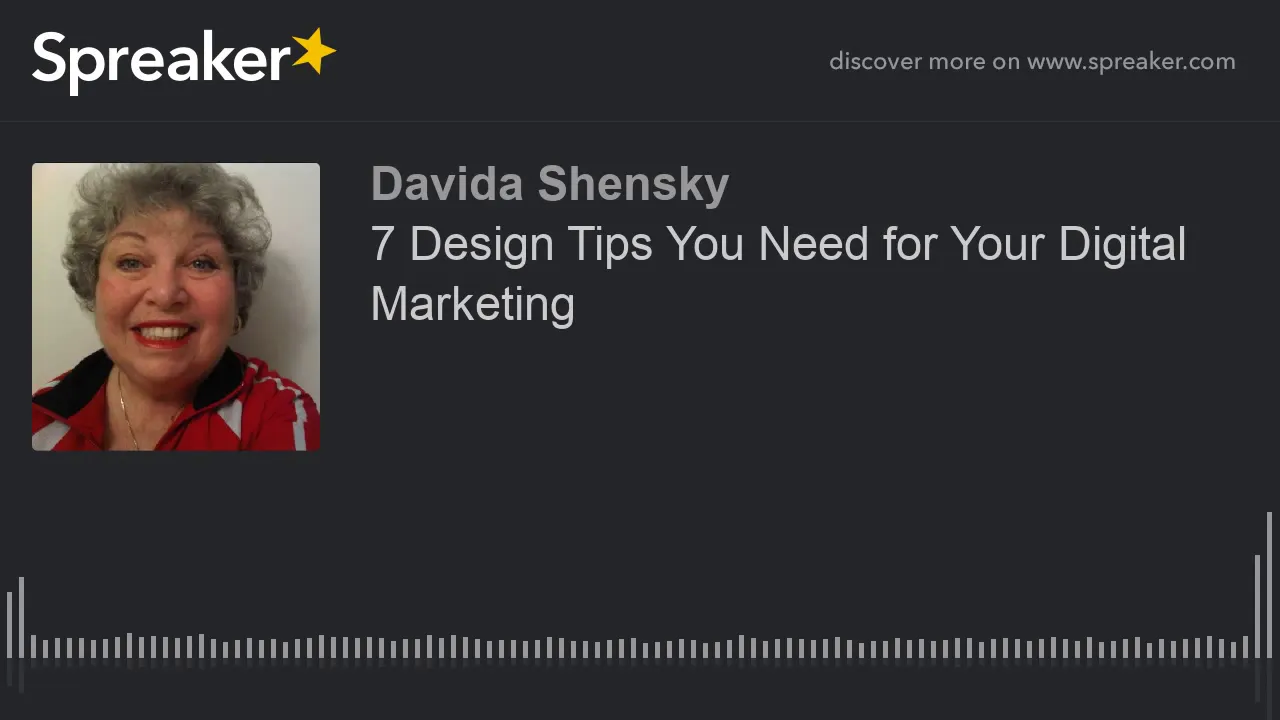Screen dimensions: 1280x720
Task: Click the word "Marketing" in the title
Action: [472, 304]
